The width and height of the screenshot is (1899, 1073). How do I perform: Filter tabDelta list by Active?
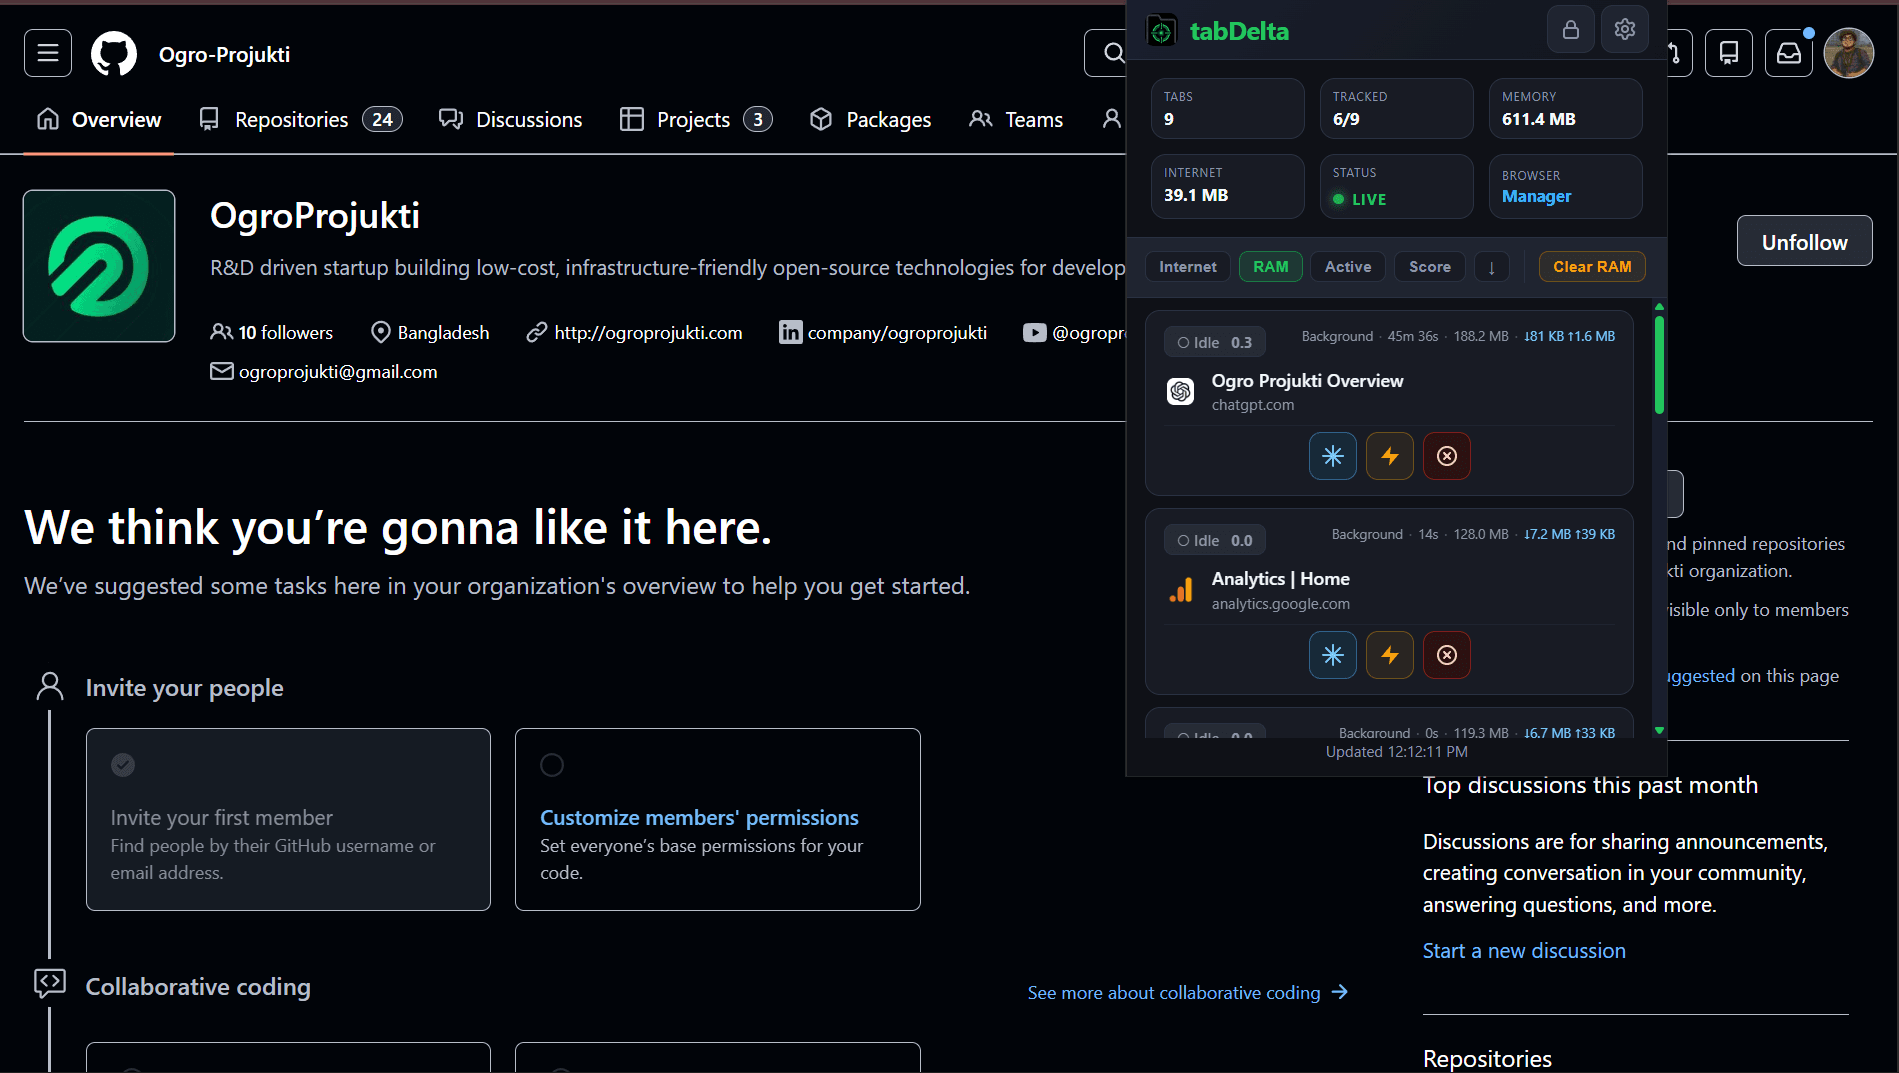tap(1347, 267)
